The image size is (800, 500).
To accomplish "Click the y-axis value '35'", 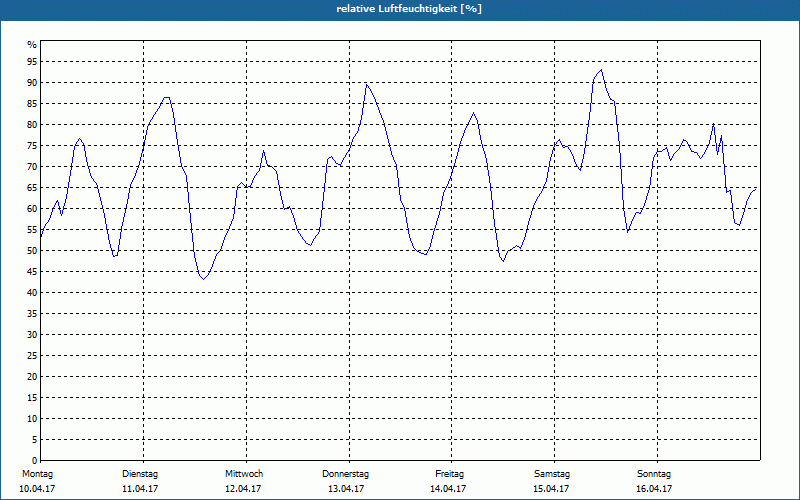I will (x=32, y=314).
